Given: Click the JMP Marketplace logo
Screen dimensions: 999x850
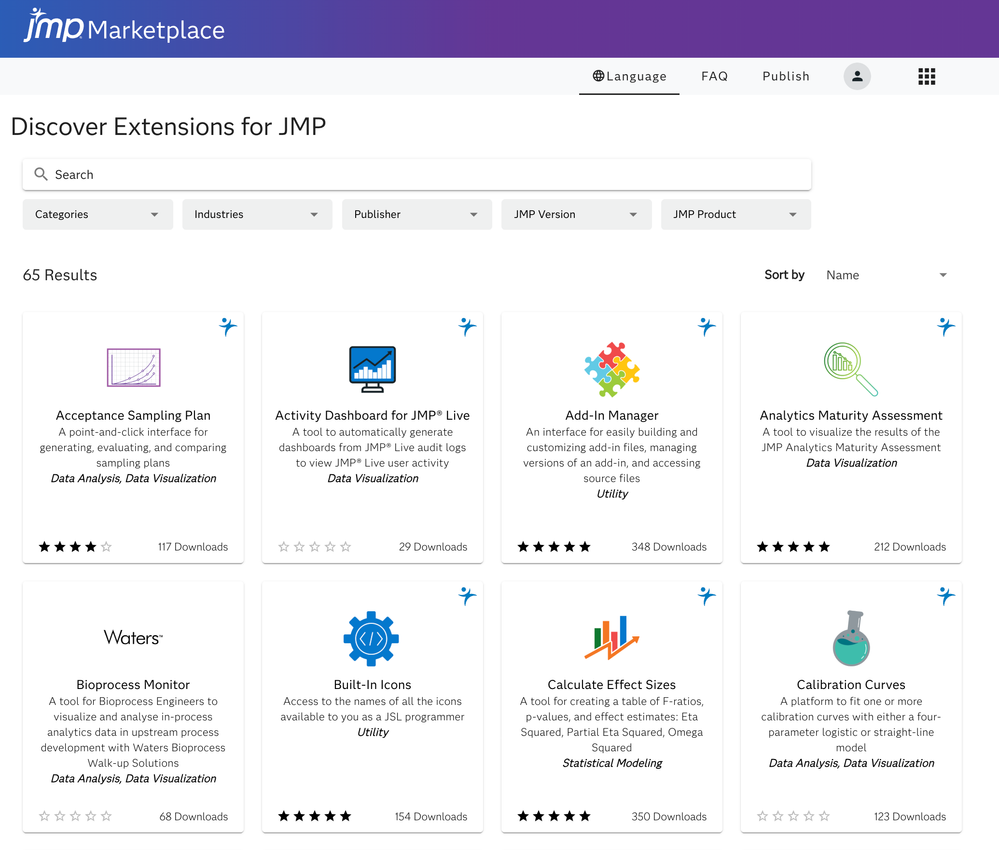Looking at the screenshot, I should 124,27.
